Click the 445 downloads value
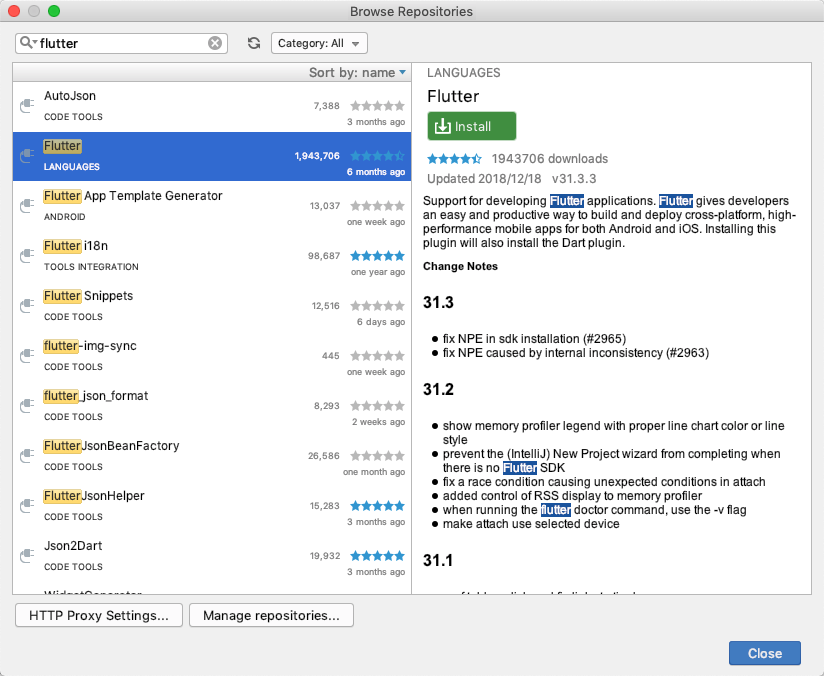Image resolution: width=824 pixels, height=676 pixels. tap(331, 355)
